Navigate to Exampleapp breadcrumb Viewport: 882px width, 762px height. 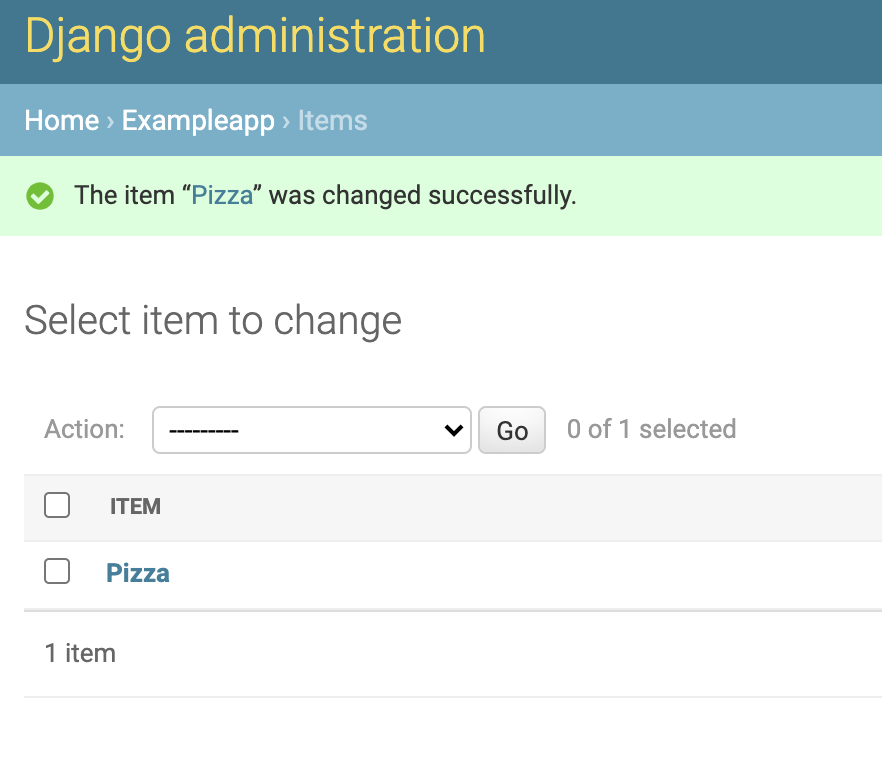click(198, 121)
